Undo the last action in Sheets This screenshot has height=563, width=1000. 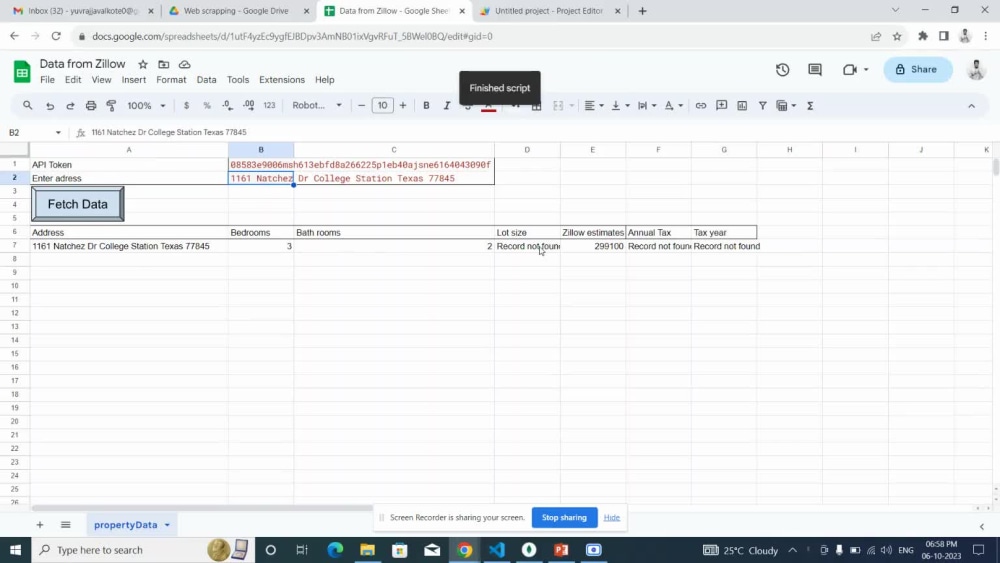click(x=50, y=106)
